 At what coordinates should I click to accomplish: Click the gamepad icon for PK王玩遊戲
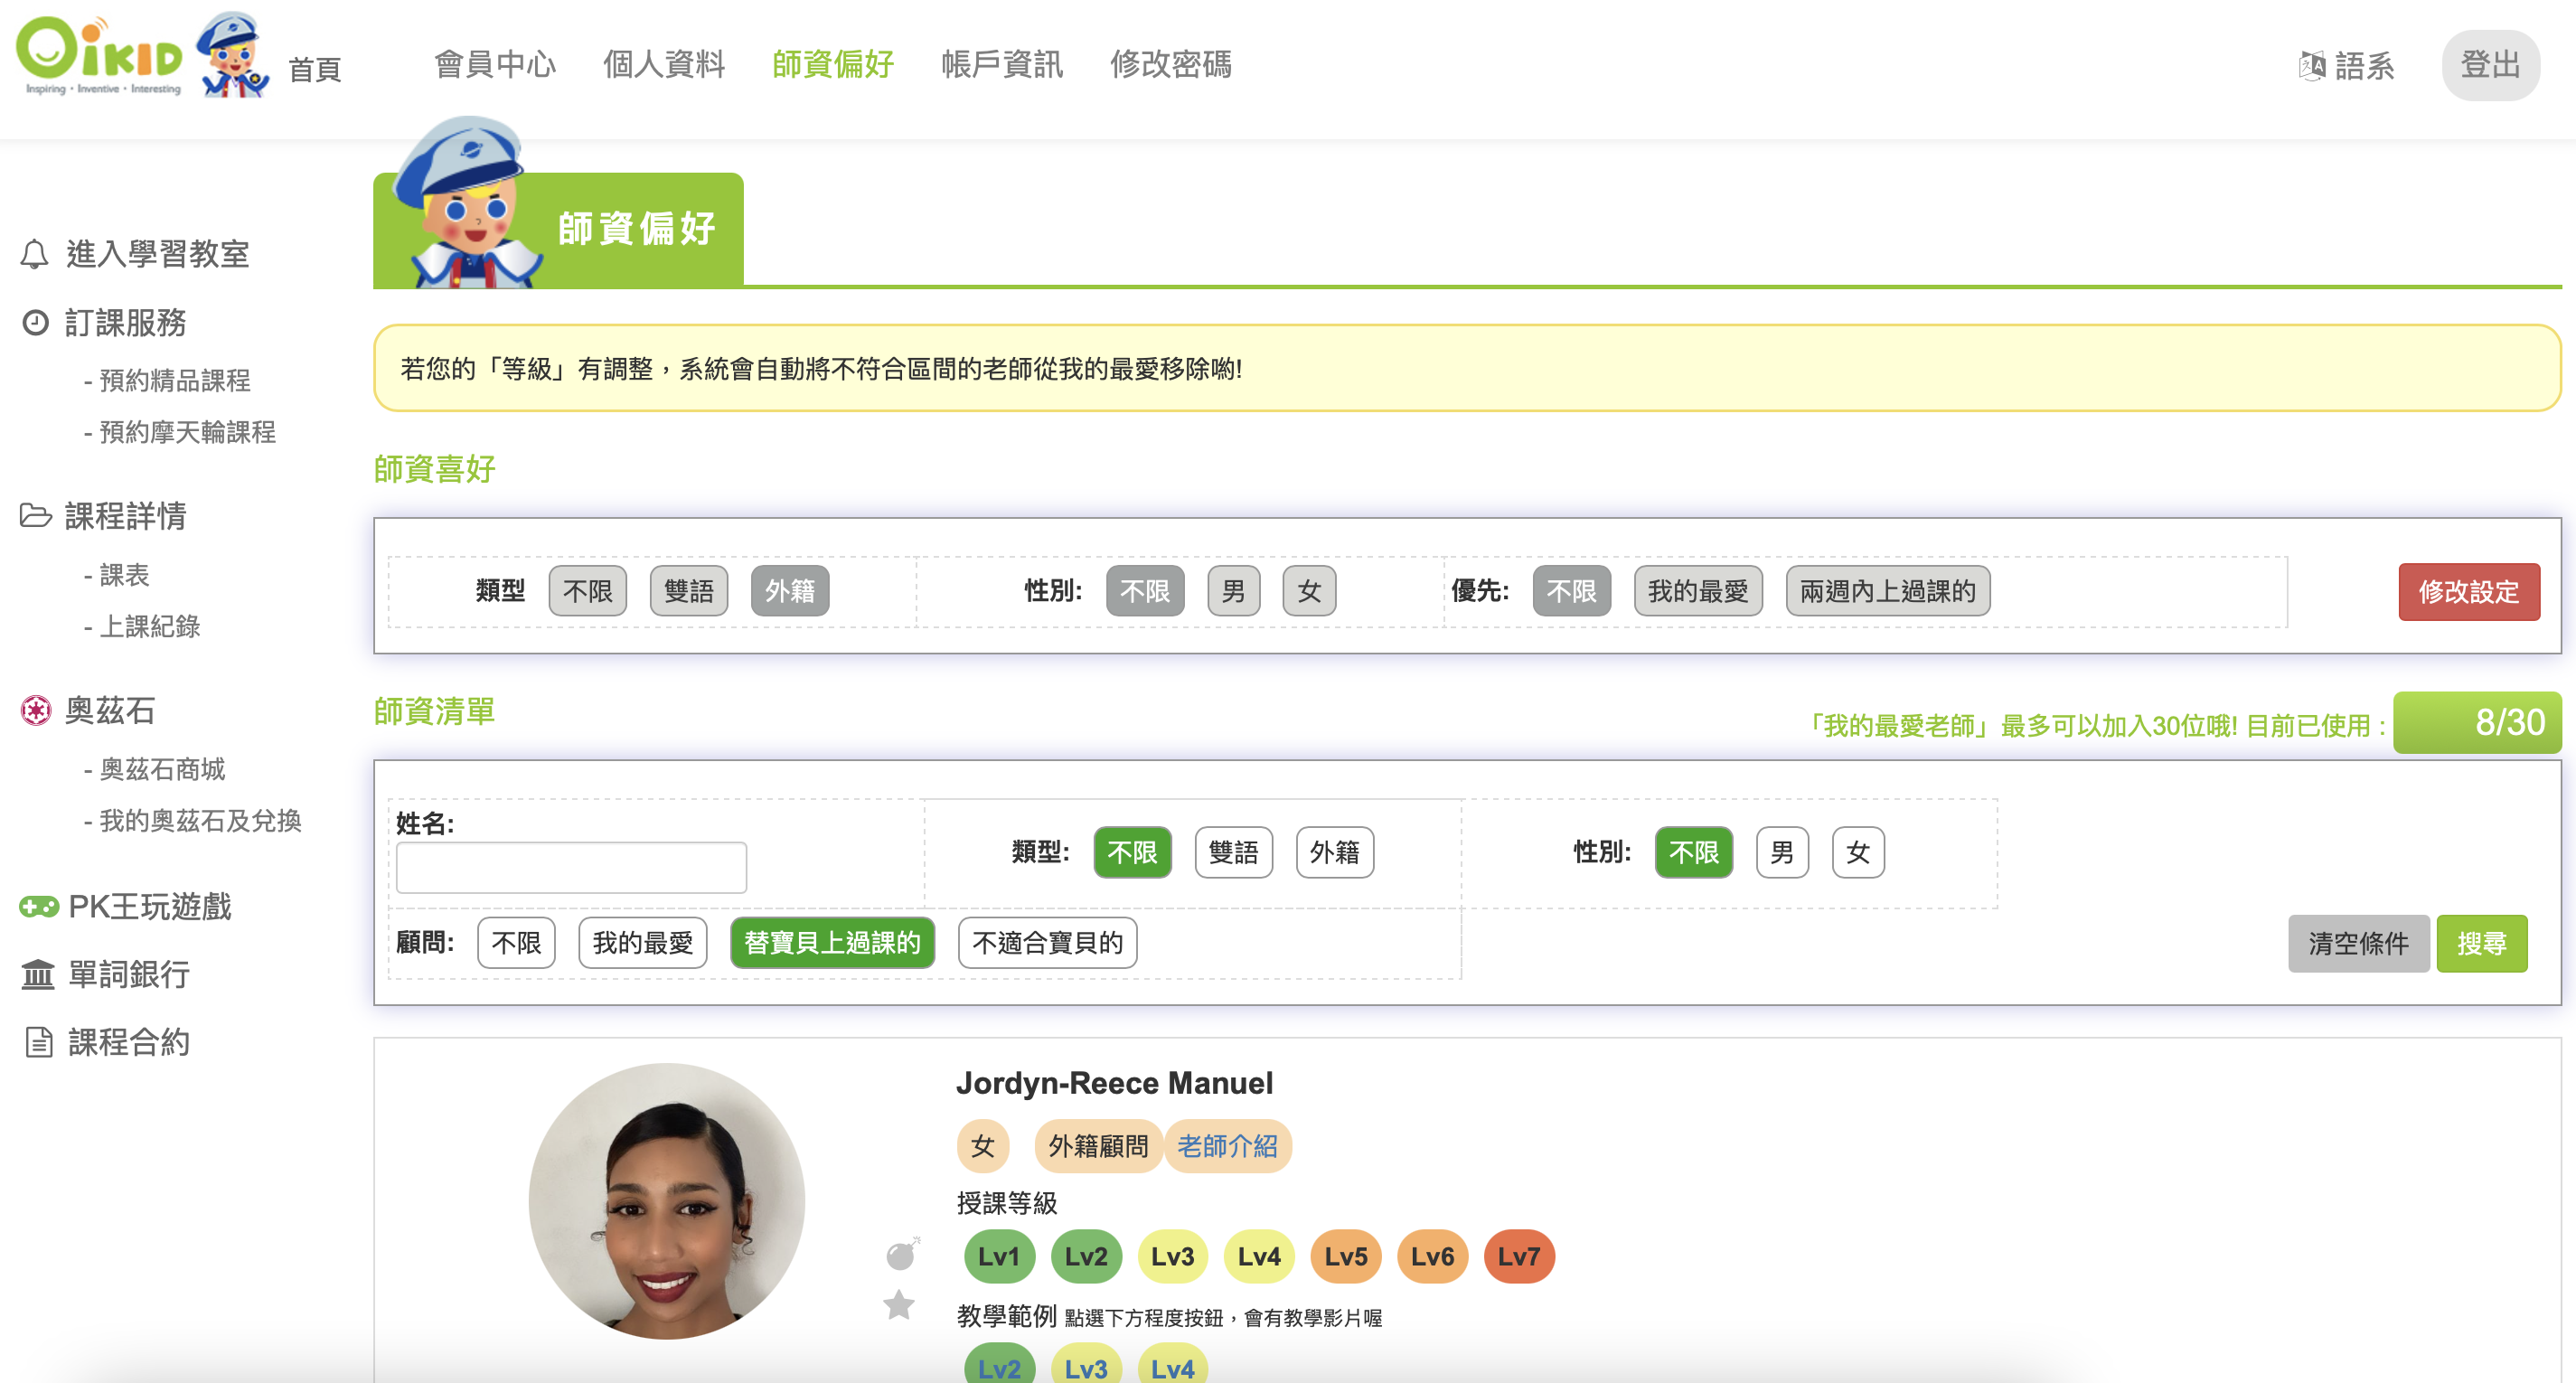click(39, 907)
